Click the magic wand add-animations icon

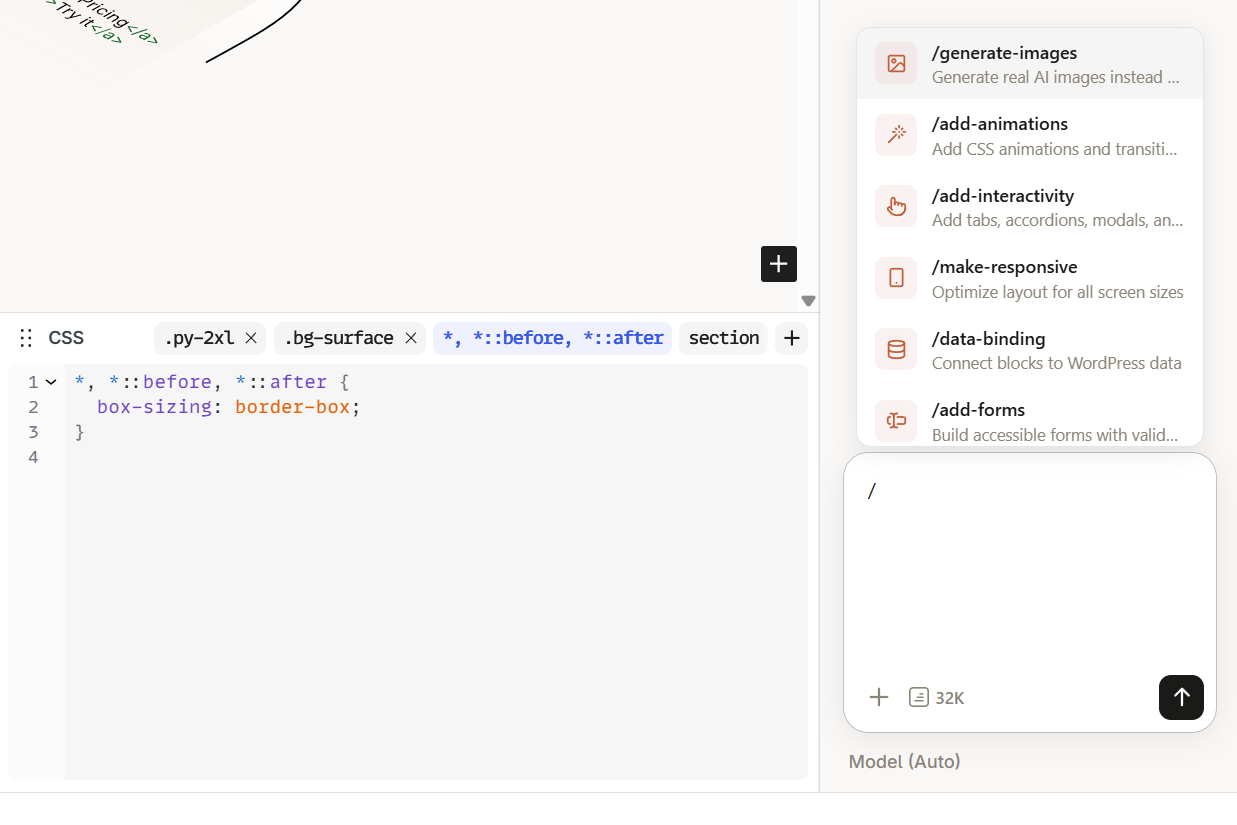point(896,135)
